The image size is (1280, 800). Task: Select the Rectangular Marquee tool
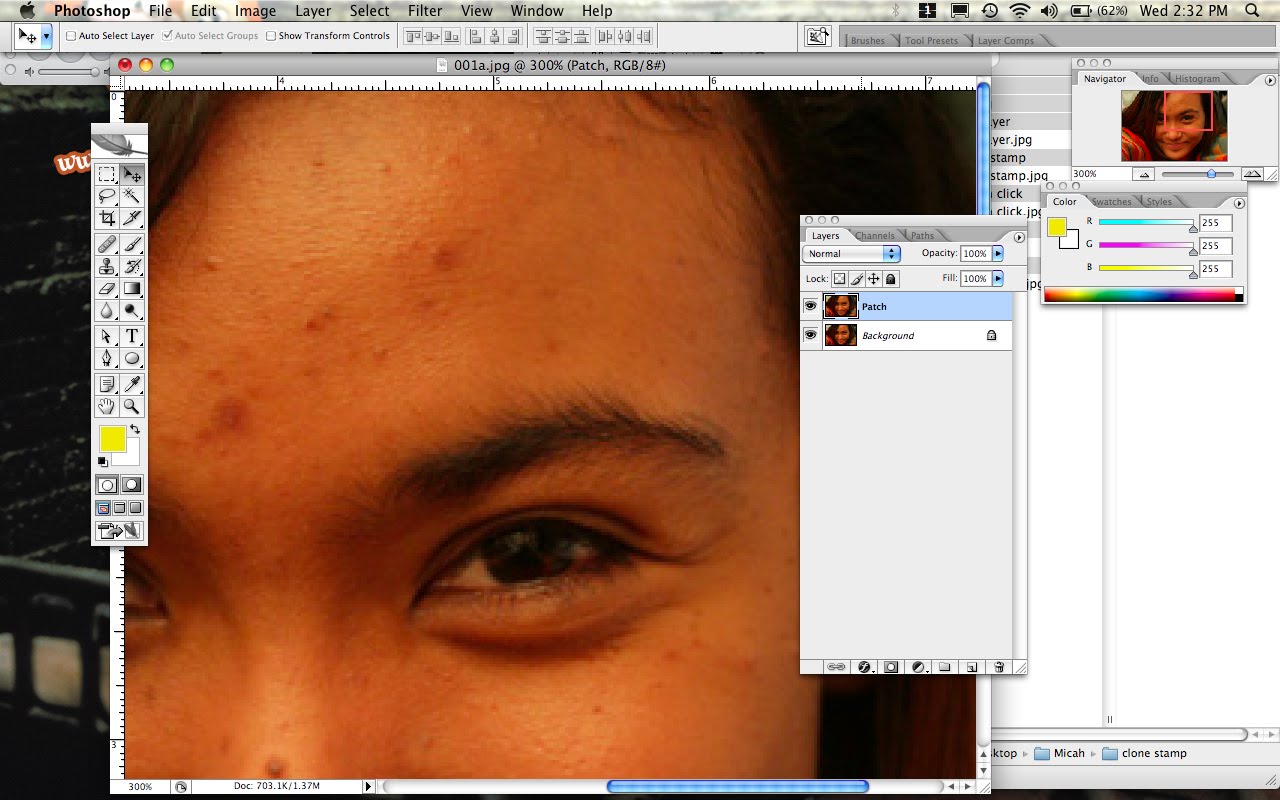point(107,175)
